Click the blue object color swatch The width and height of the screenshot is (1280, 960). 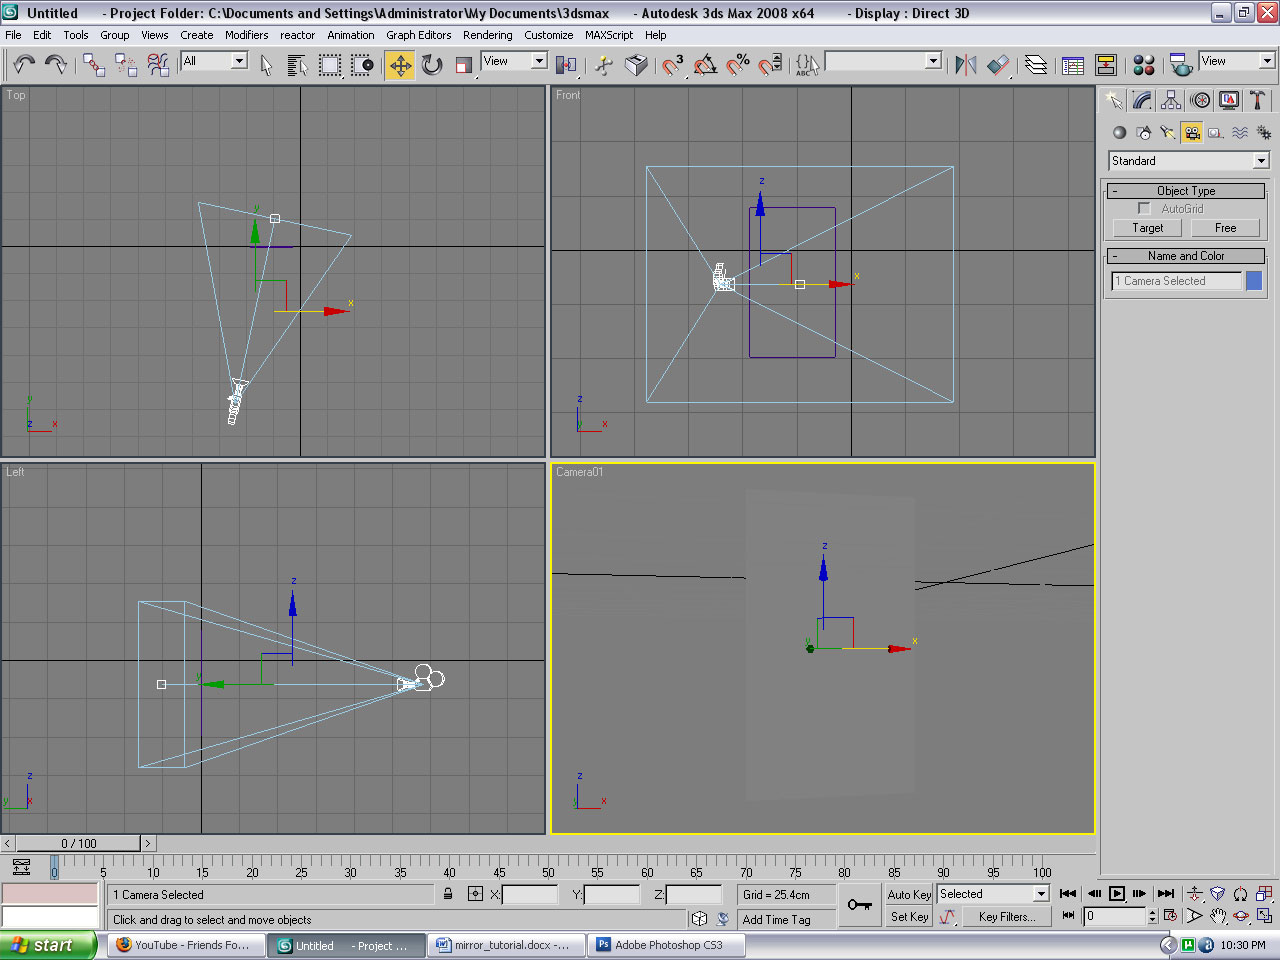pos(1254,281)
